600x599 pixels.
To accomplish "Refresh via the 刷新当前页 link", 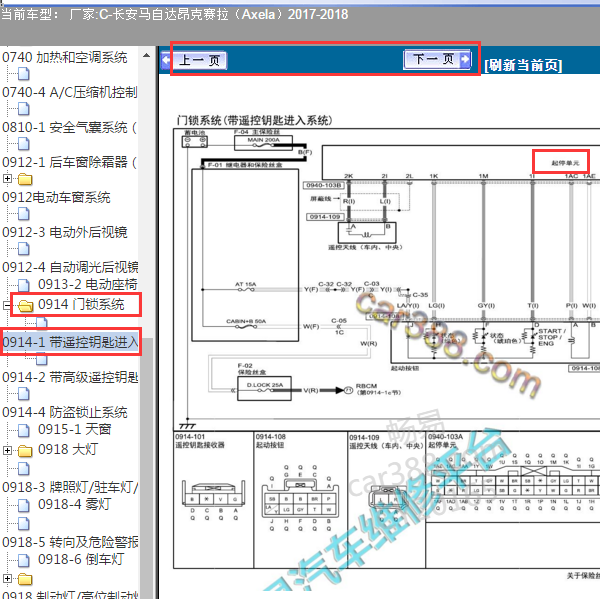I will click(523, 65).
